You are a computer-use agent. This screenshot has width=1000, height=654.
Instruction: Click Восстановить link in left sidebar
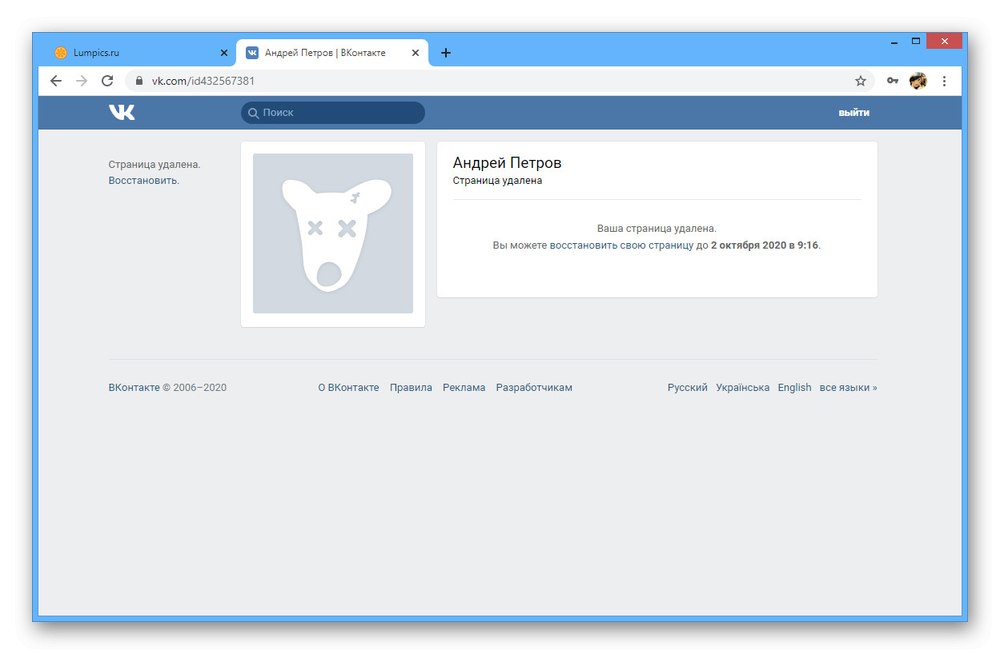point(143,181)
